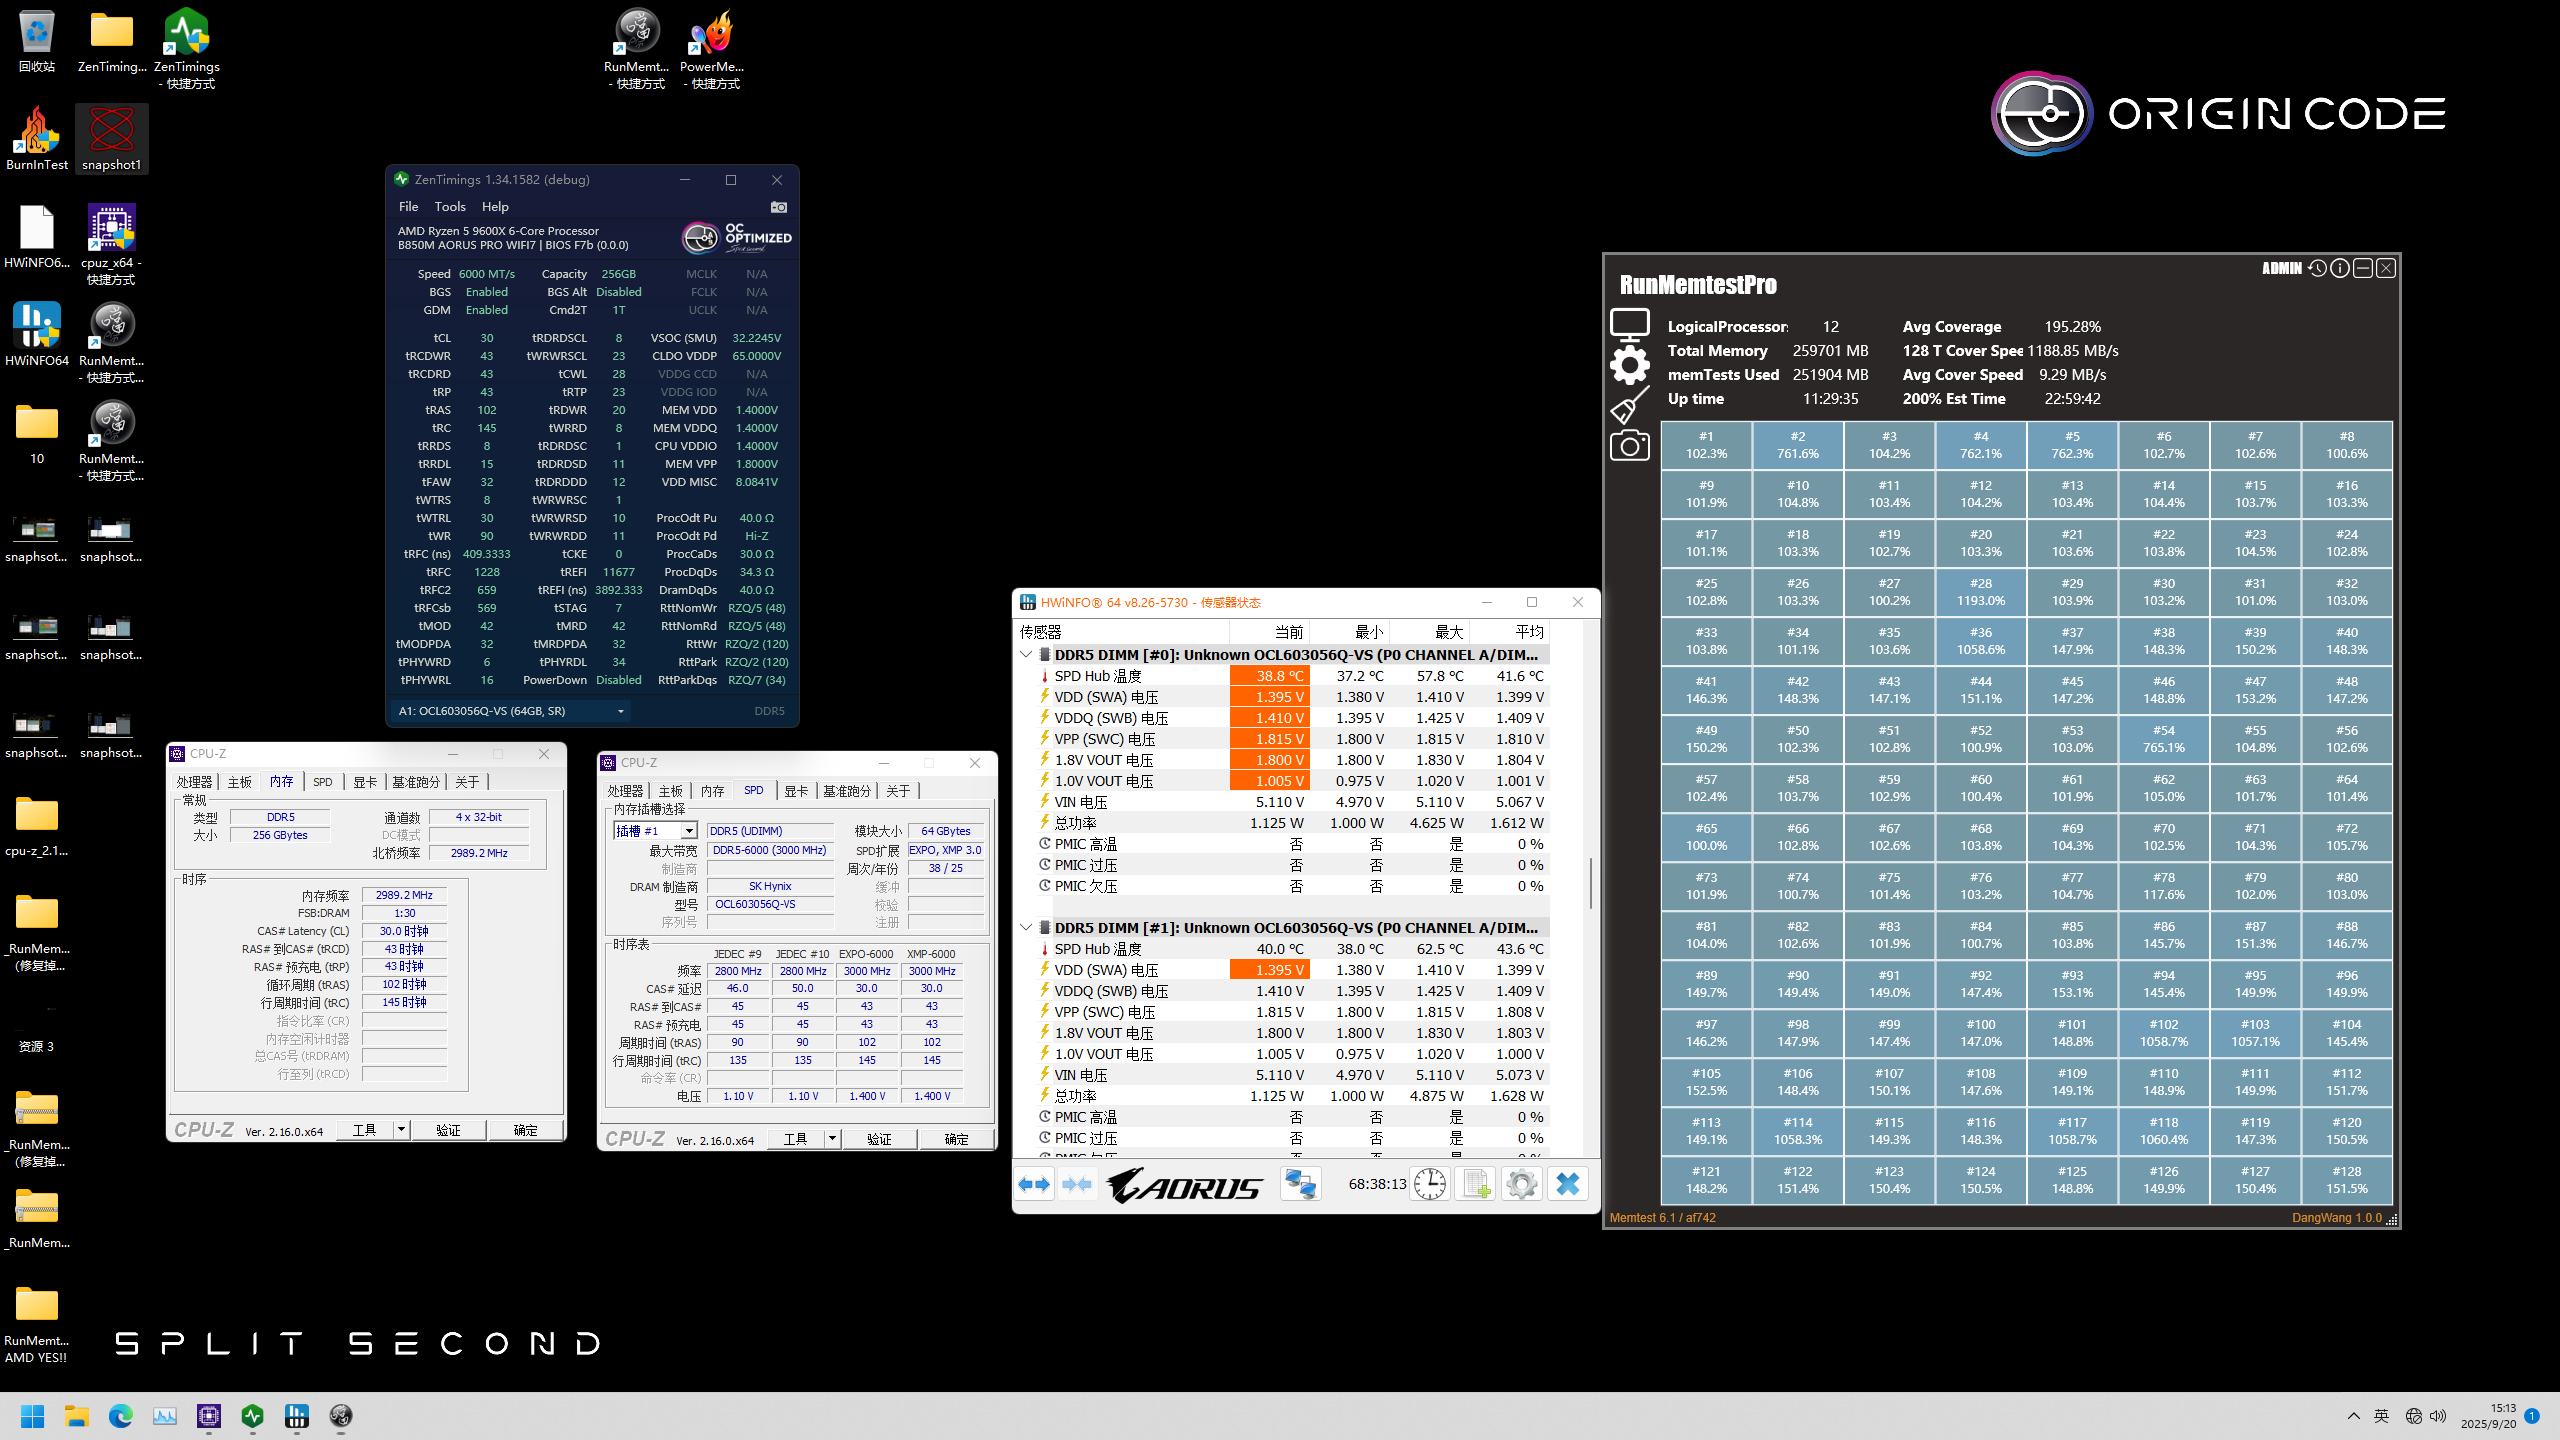The height and width of the screenshot is (1440, 2560).
Task: Open the memory slot dropdown in CPU-Z SPD tab
Action: pyautogui.click(x=690, y=830)
